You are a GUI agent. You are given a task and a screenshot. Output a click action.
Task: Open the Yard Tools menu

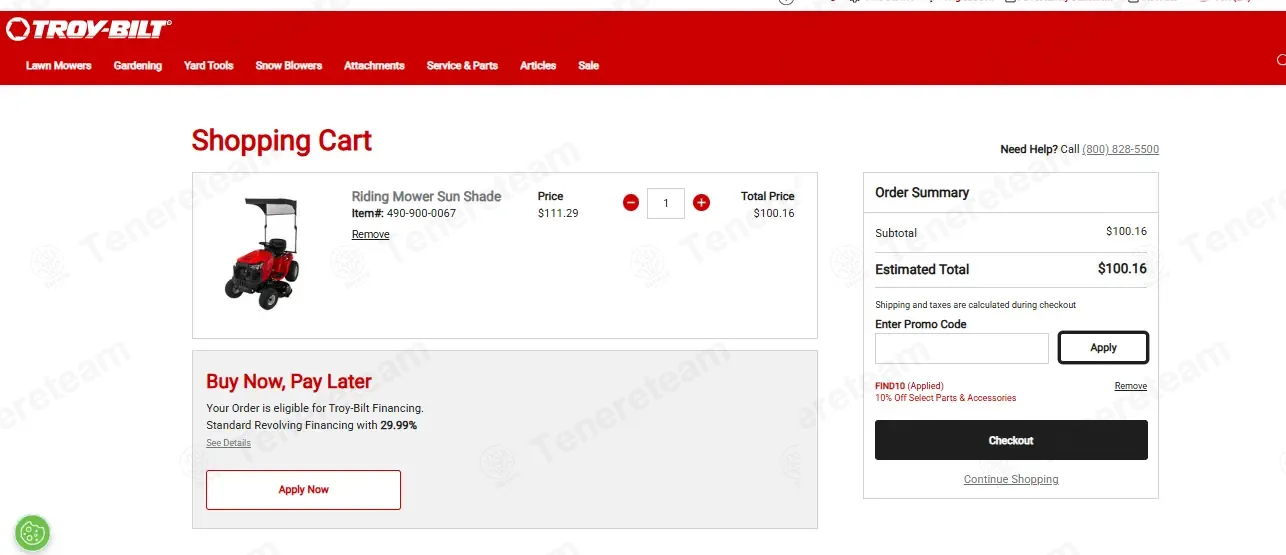click(x=209, y=66)
